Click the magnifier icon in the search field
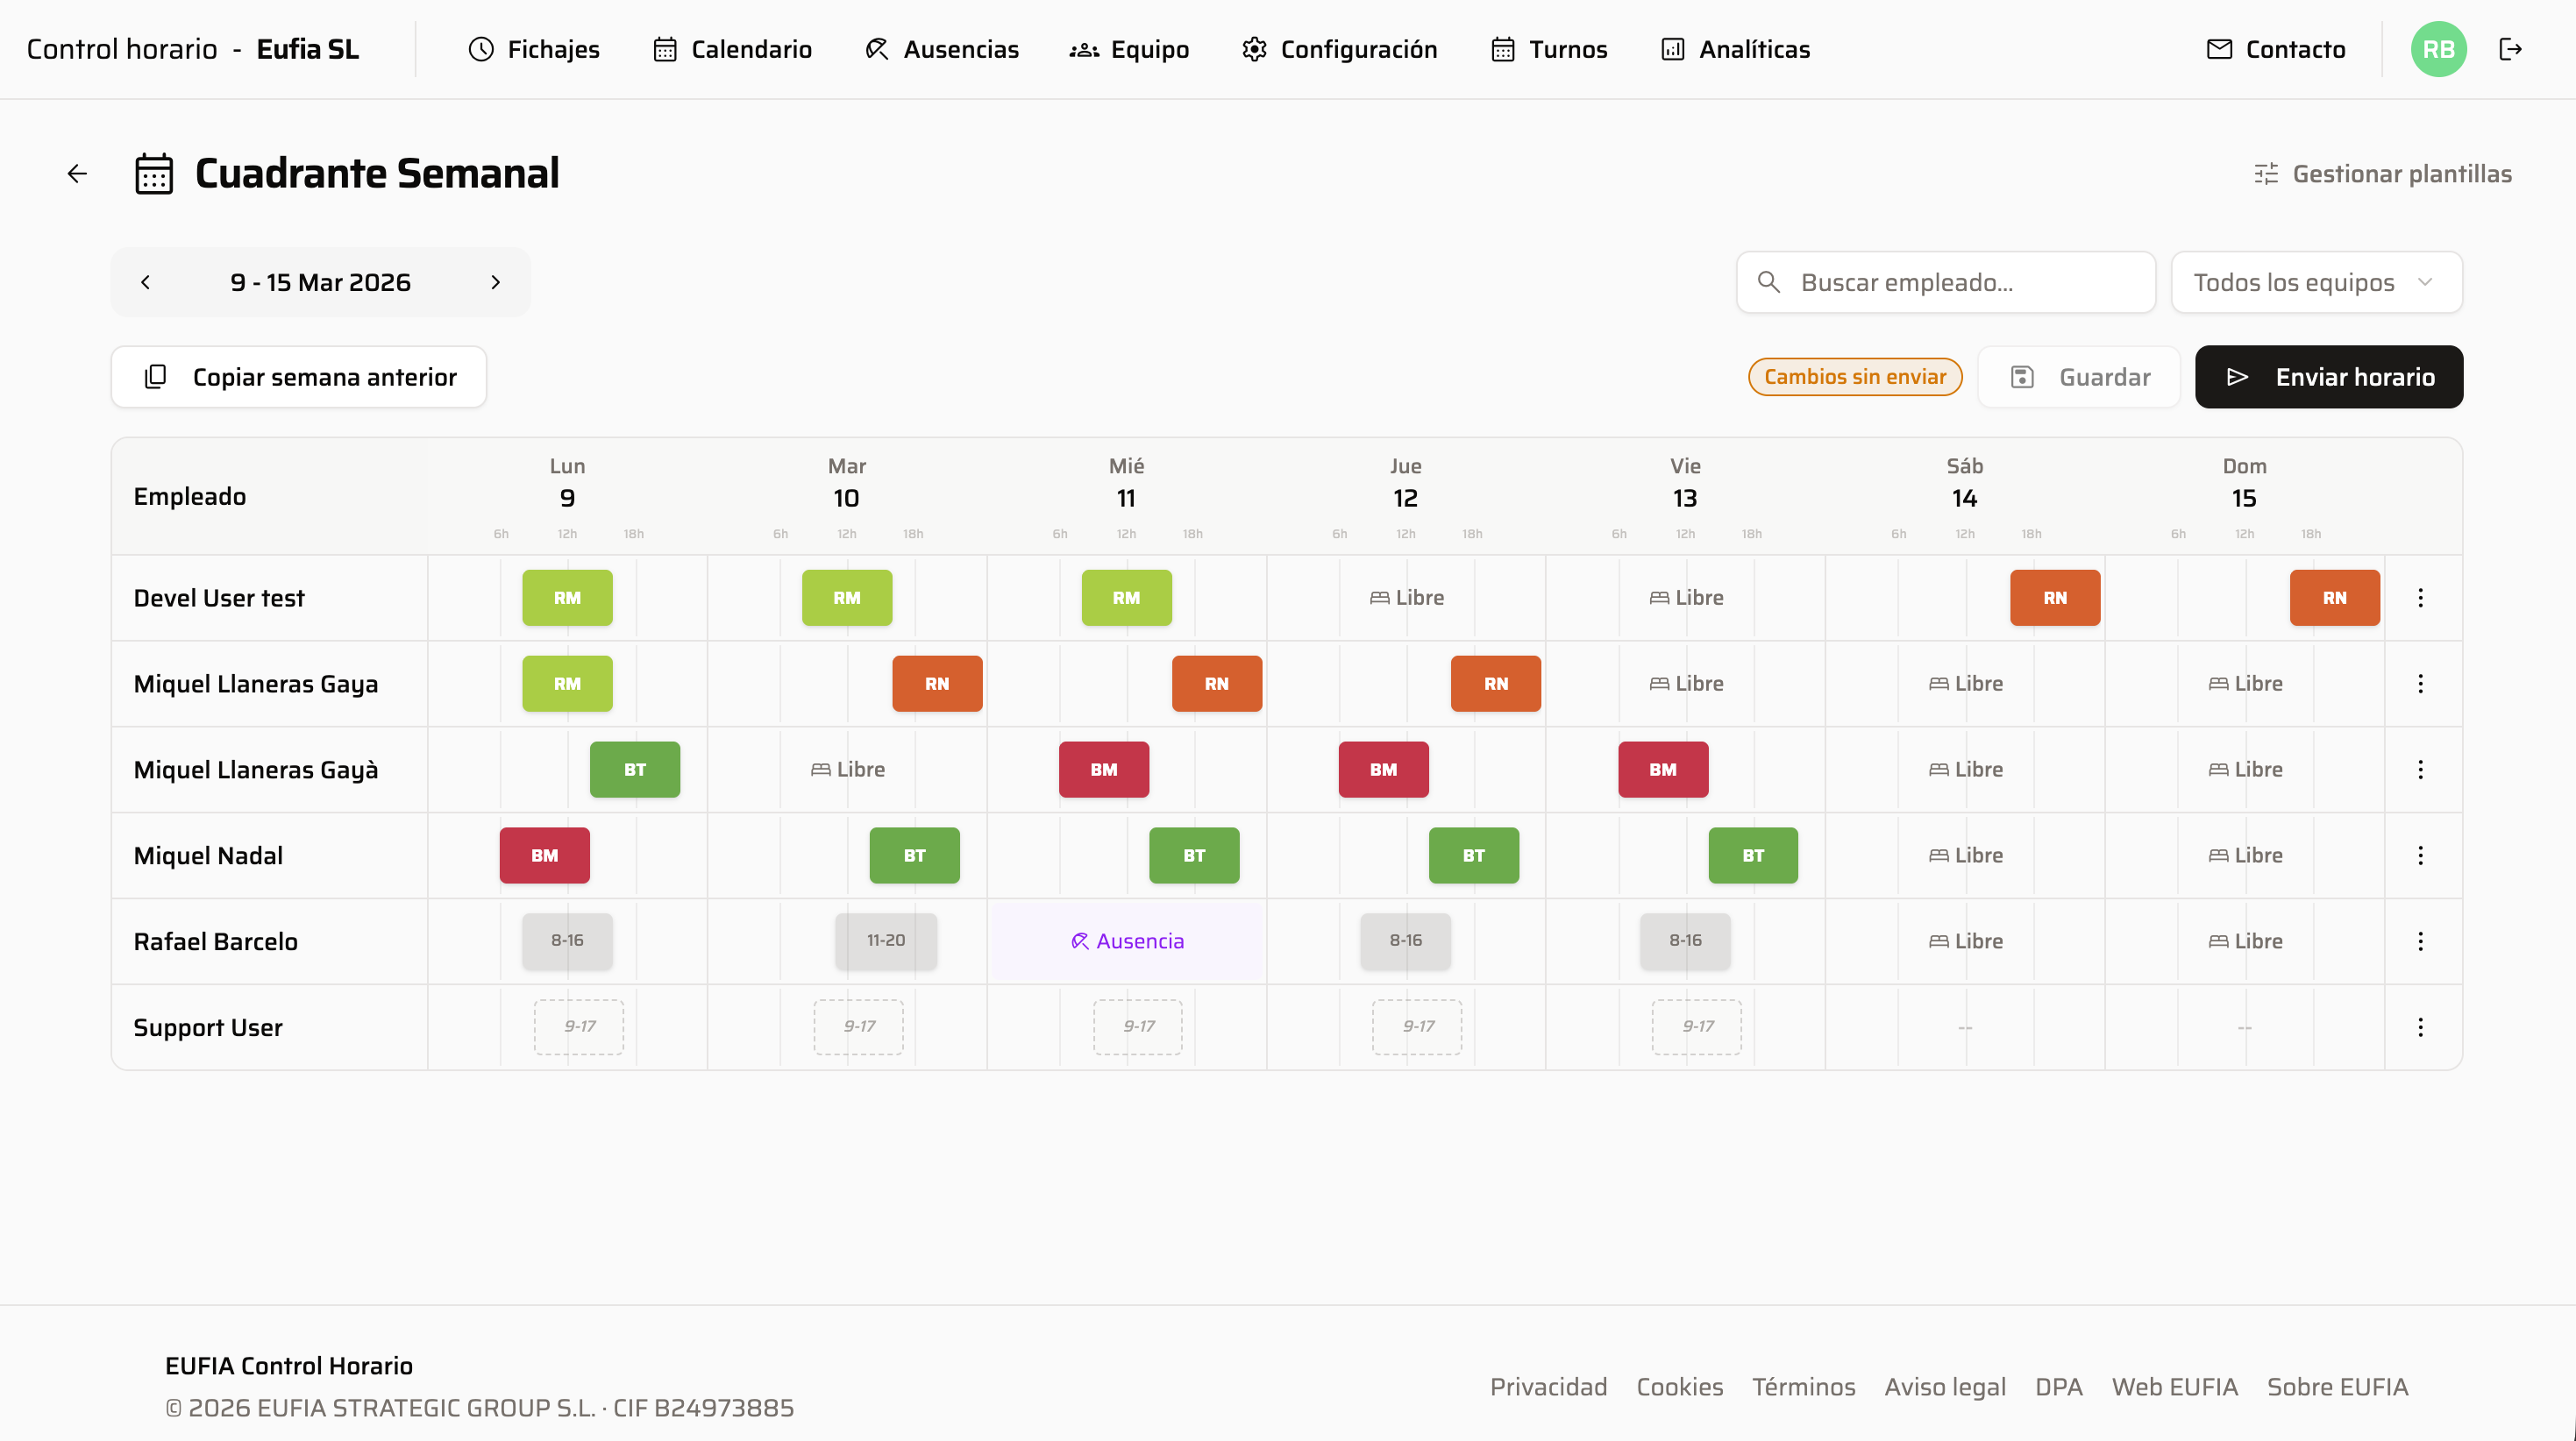Viewport: 2576px width, 1441px height. point(1770,282)
